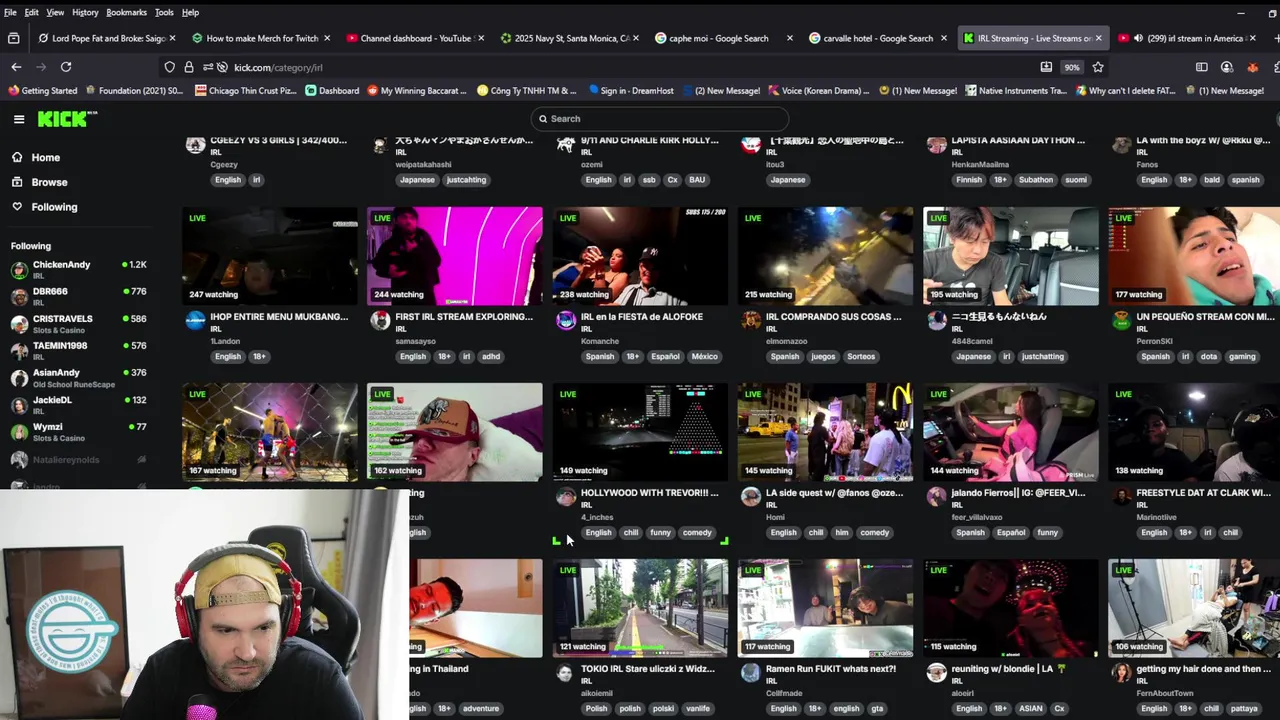Open FIRST IRL STREAM EXPLORING thumbnail

click(455, 256)
